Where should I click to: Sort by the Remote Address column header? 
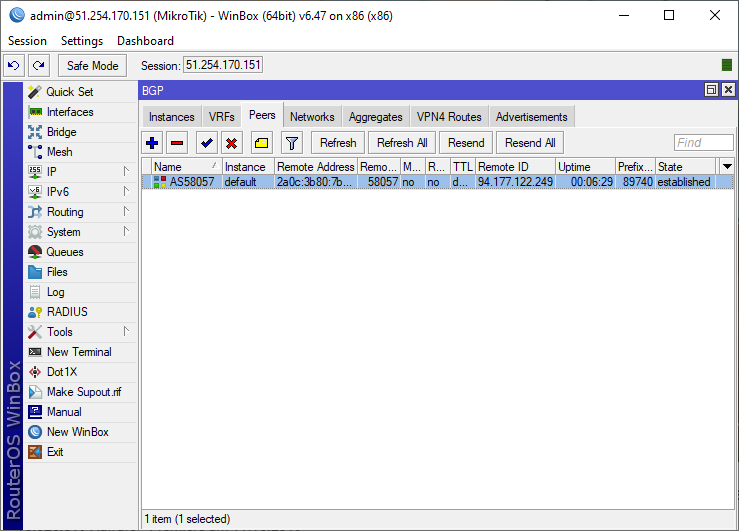point(316,167)
